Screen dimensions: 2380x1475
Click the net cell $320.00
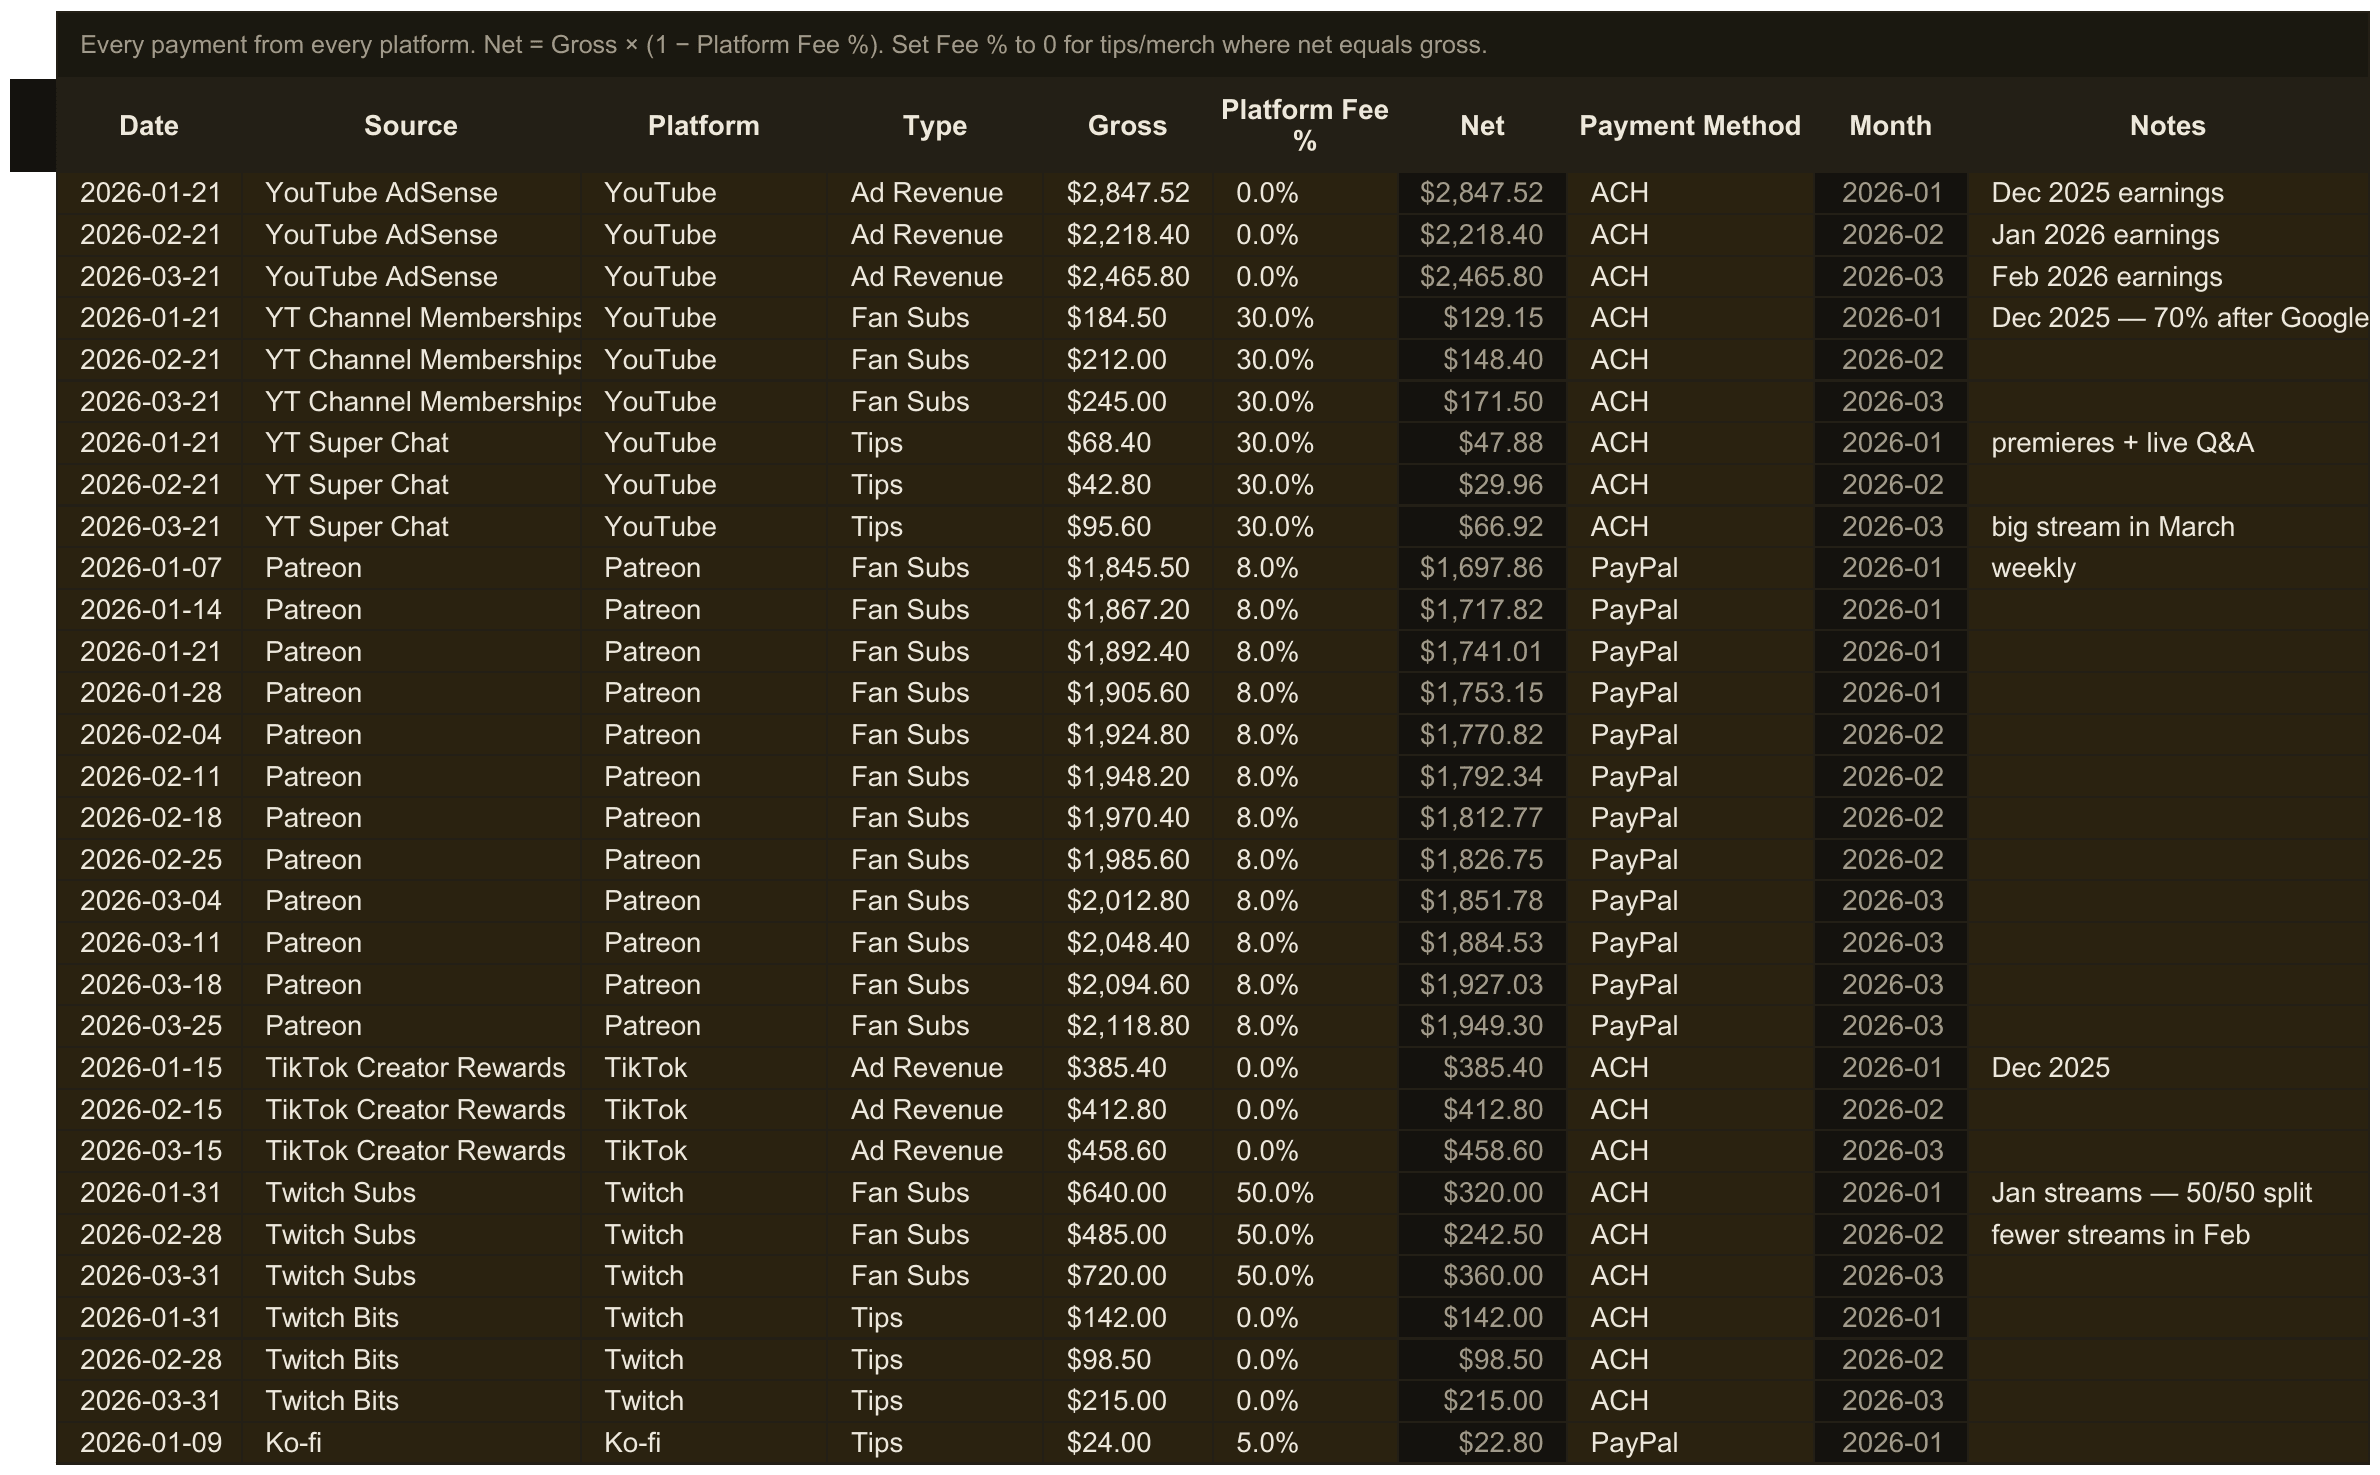[1482, 1193]
